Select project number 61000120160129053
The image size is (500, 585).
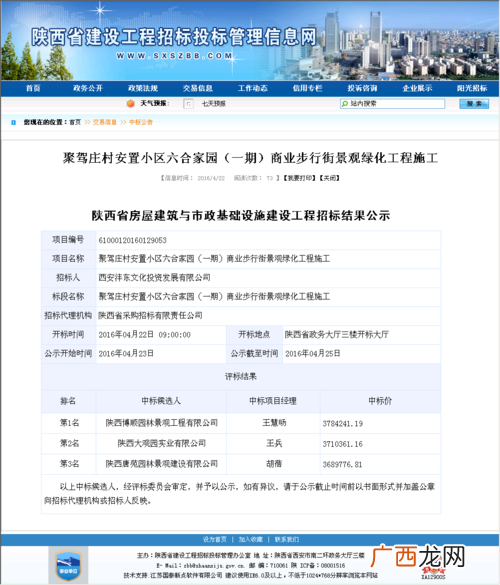(132, 240)
